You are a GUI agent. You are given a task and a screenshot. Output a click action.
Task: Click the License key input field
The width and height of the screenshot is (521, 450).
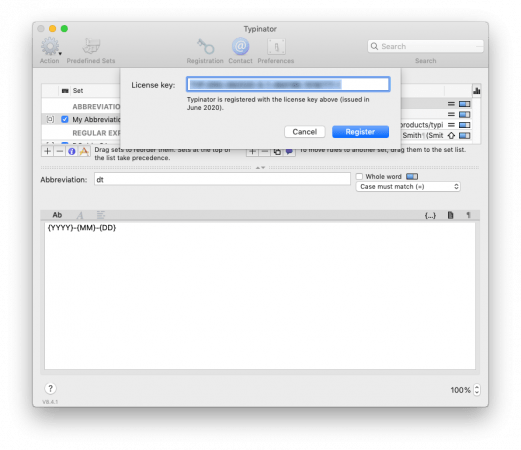tap(288, 84)
